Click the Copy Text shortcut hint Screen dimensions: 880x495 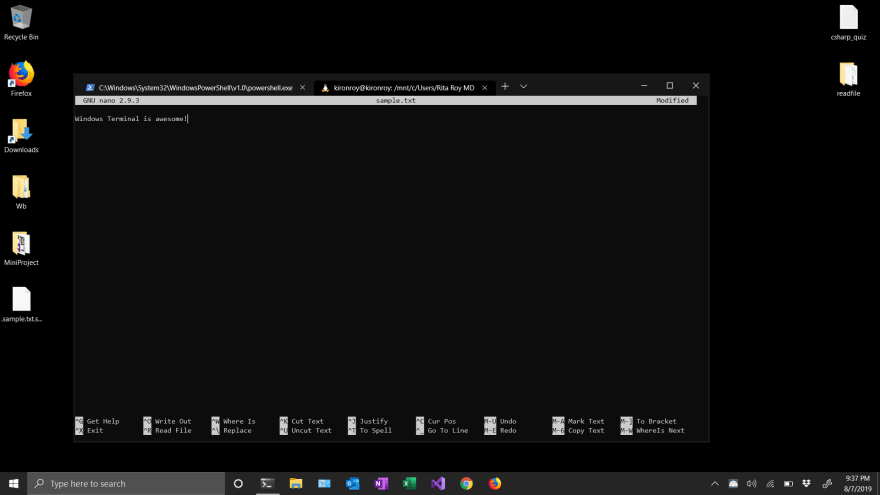pos(579,431)
